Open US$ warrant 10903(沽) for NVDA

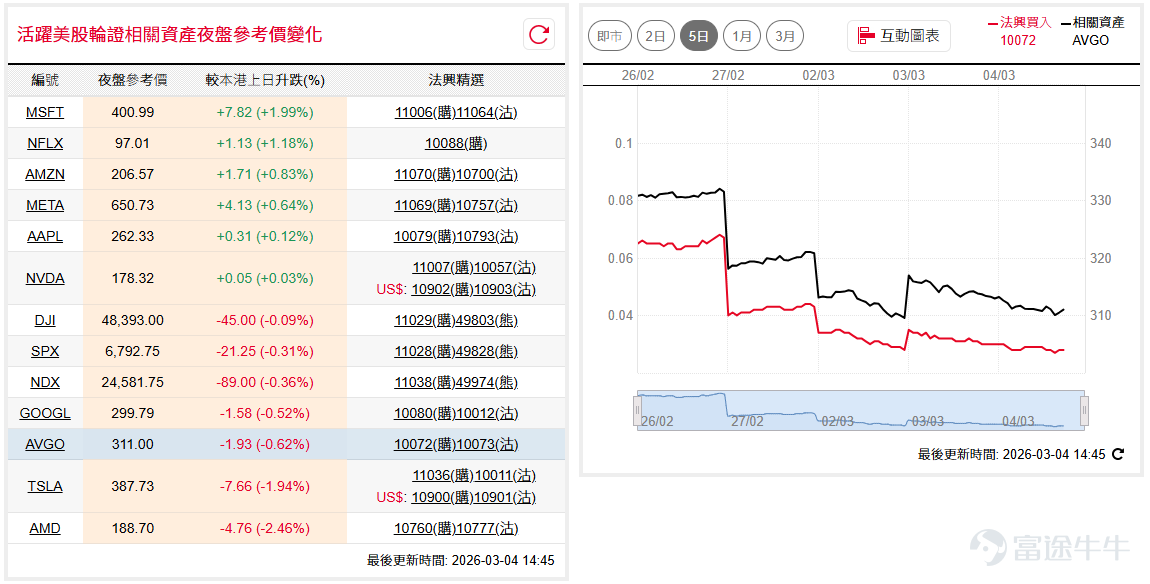tap(505, 289)
